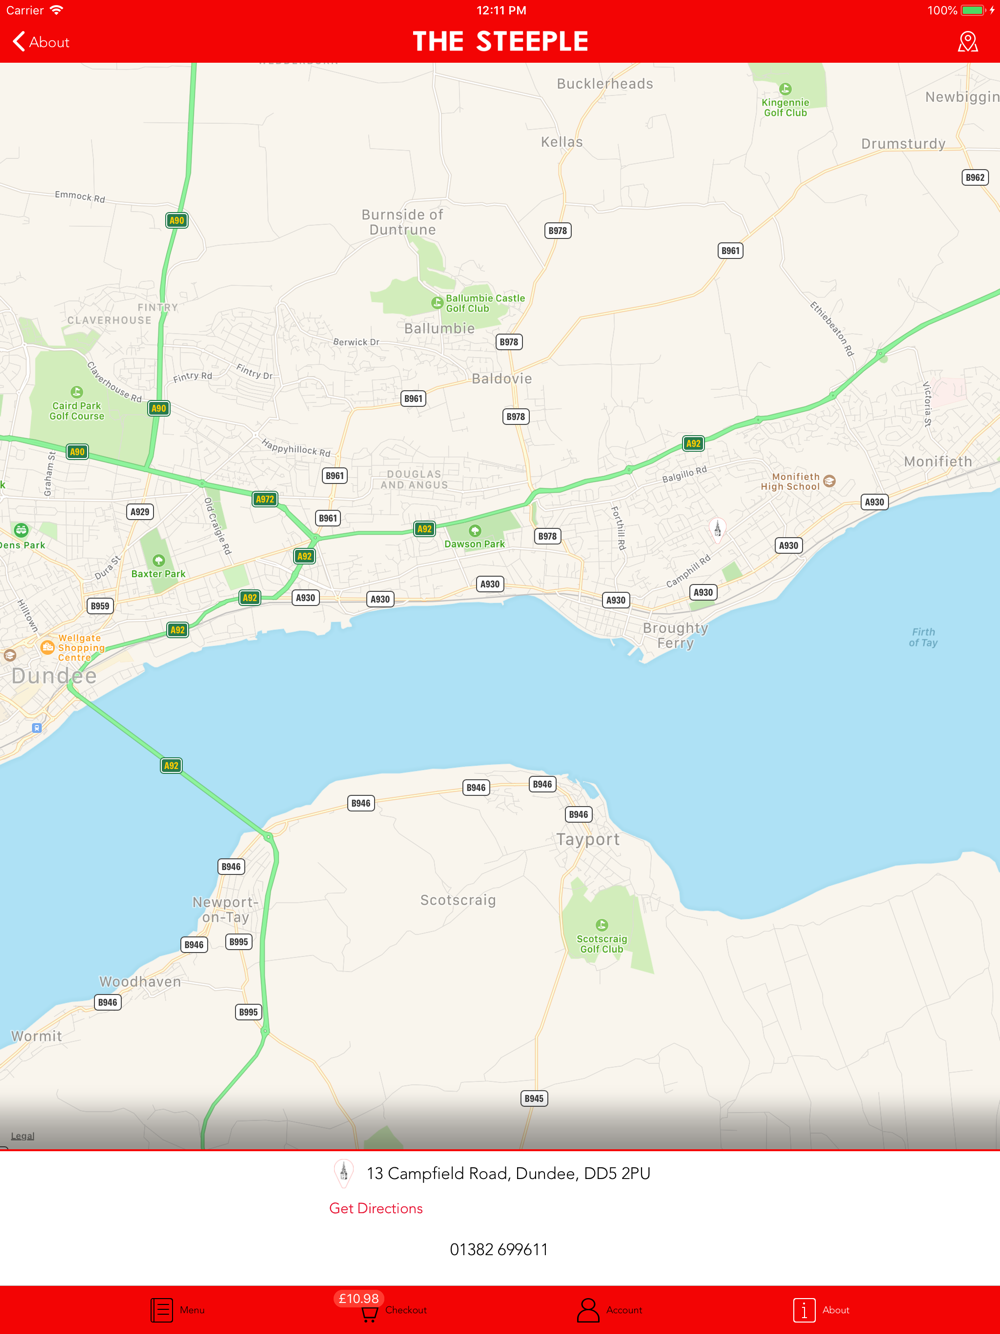This screenshot has height=1334, width=1000.
Task: Open the Account person icon
Action: click(x=588, y=1310)
